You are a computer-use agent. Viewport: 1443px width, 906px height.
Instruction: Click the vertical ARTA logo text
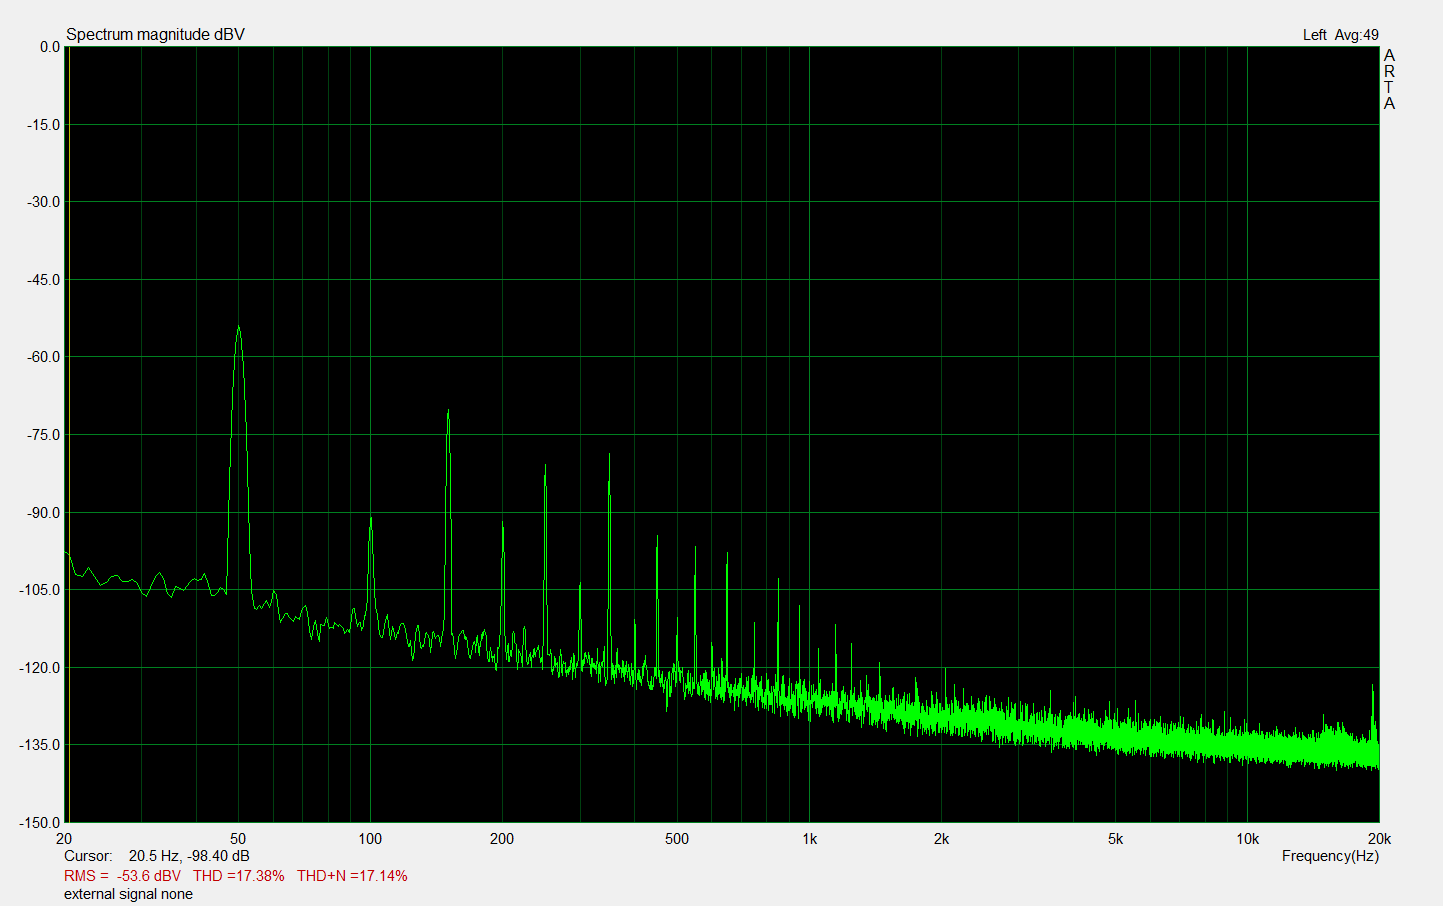pos(1389,79)
